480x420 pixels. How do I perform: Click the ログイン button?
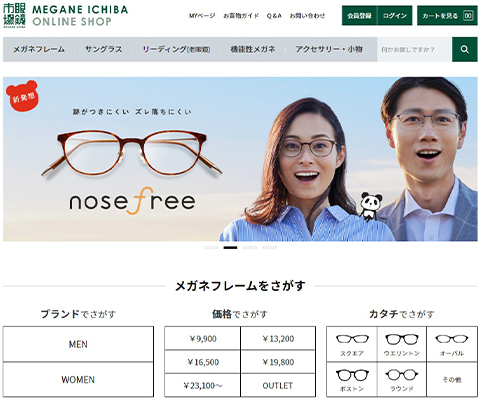pyautogui.click(x=395, y=15)
